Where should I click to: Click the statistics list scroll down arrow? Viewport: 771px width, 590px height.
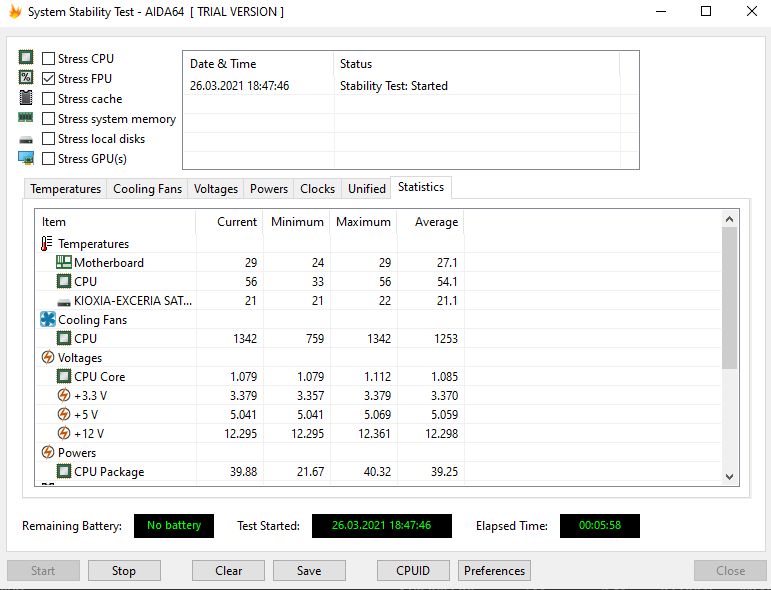(730, 476)
